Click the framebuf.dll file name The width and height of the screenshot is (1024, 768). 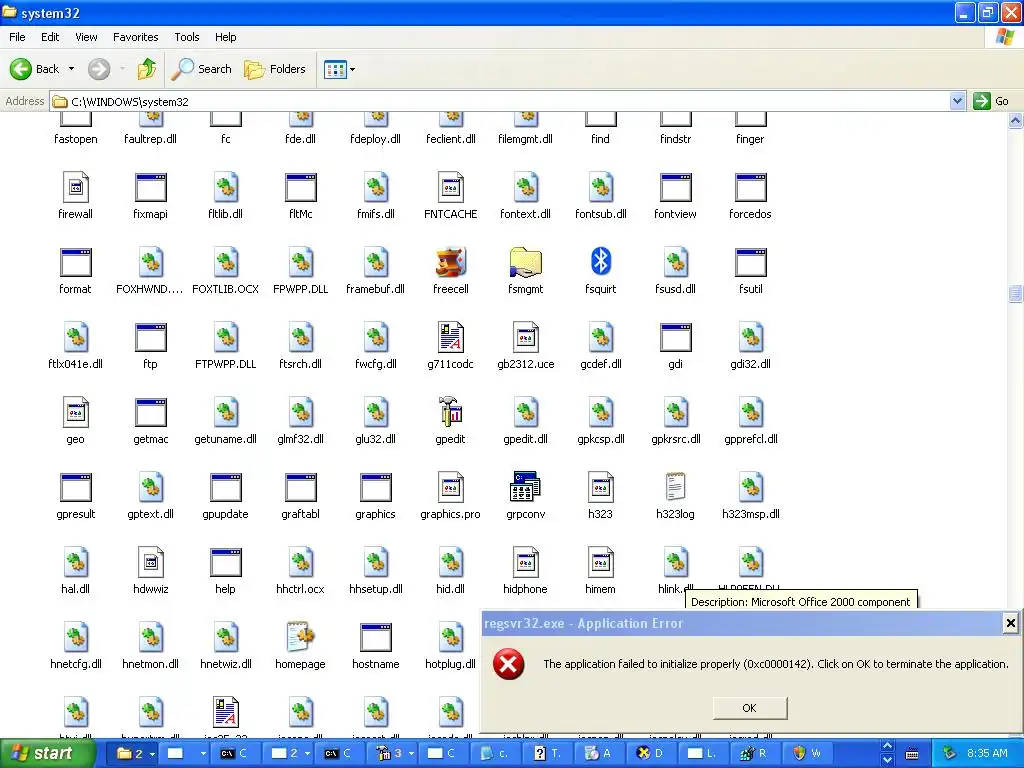click(376, 289)
